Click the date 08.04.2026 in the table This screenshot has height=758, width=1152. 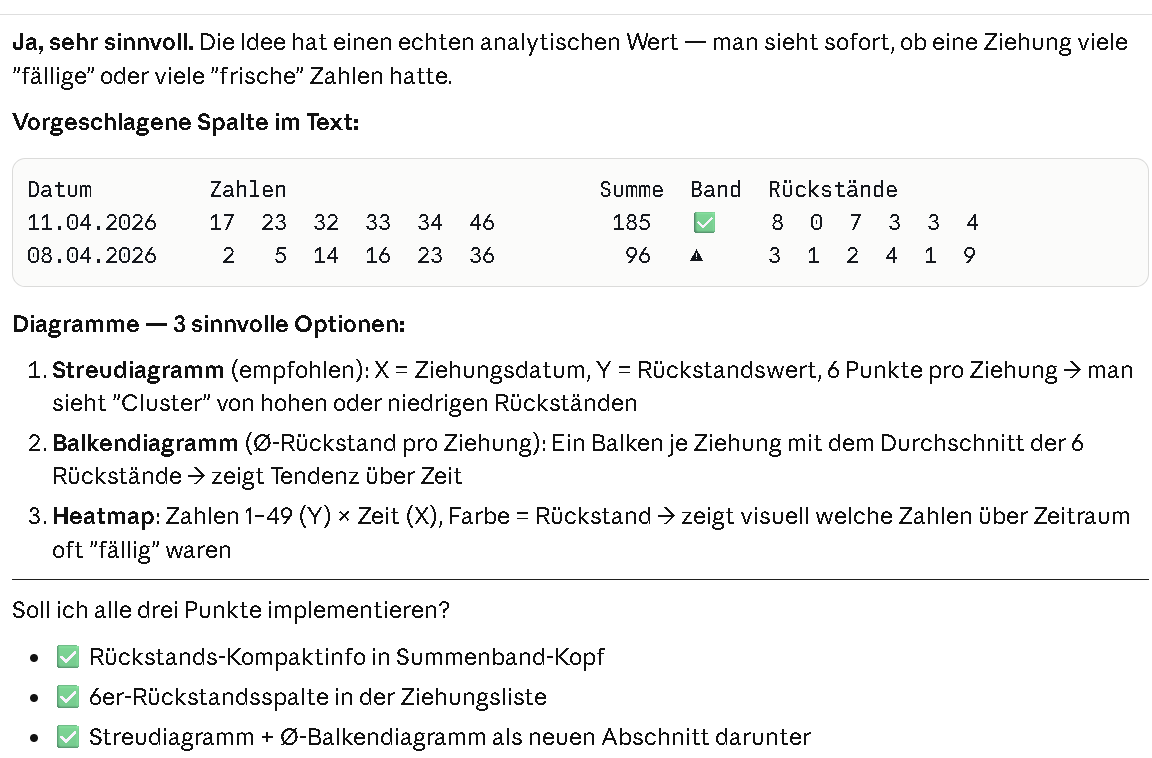pyautogui.click(x=92, y=256)
